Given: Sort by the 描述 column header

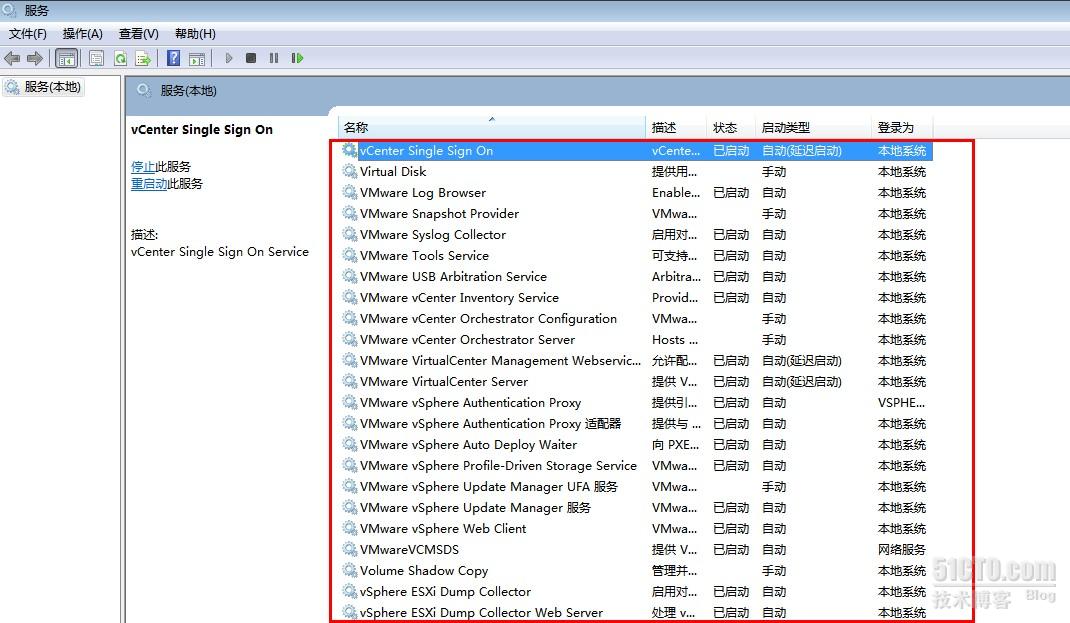Looking at the screenshot, I should tap(676, 127).
